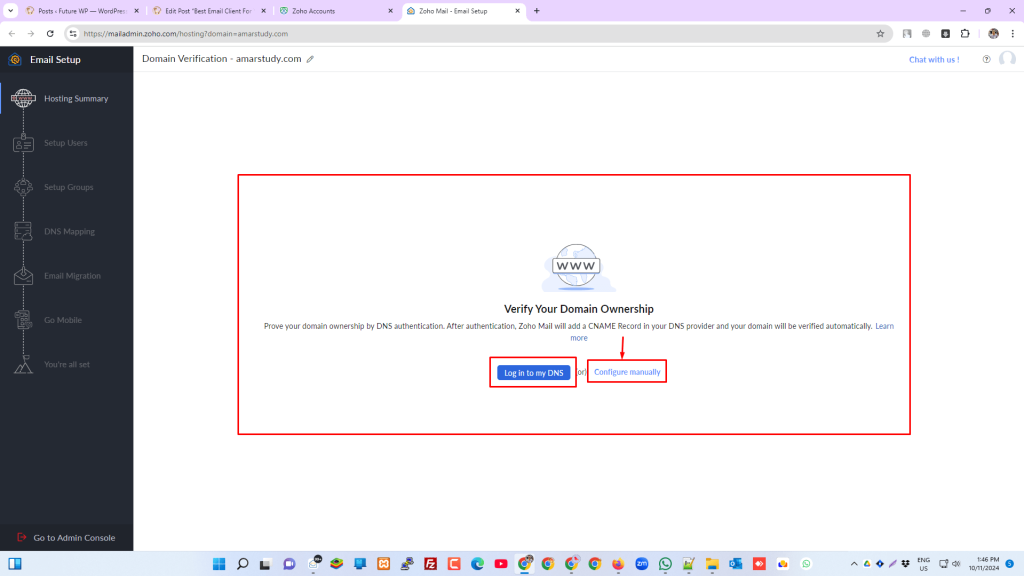Open XAMPP from the taskbar
Viewport: 1024px width, 576px height.
(383, 564)
